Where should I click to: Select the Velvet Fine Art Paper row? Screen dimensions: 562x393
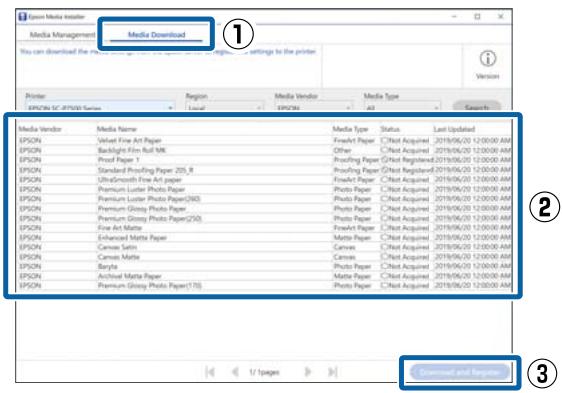[265, 140]
